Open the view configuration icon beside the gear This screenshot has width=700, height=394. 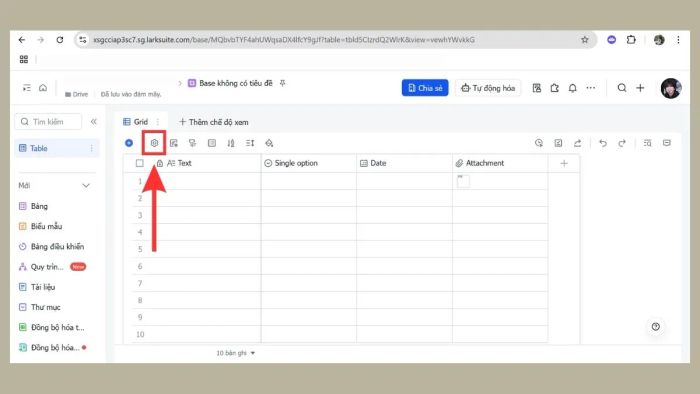[x=174, y=143]
